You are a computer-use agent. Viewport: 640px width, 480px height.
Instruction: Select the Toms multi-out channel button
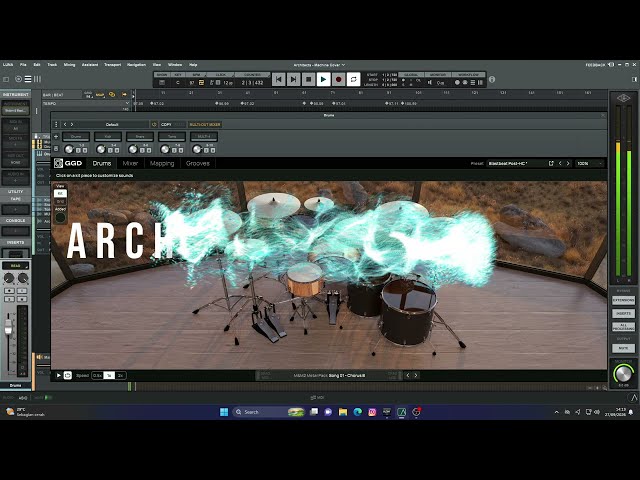172,136
